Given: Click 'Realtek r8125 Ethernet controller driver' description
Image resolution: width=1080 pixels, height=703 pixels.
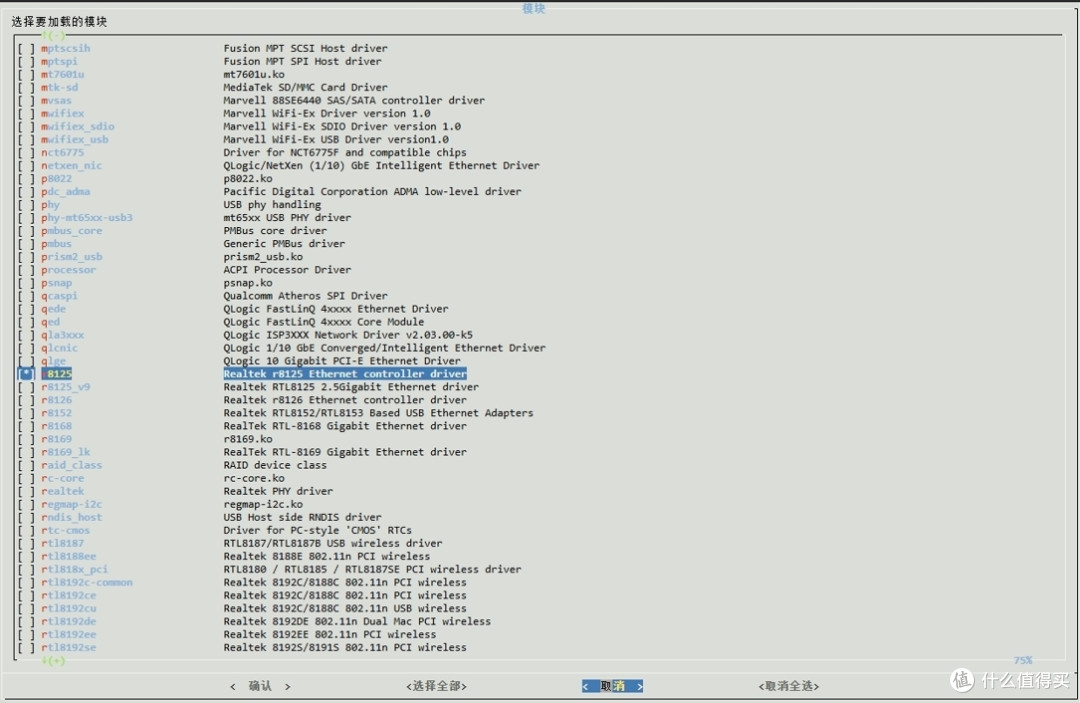Looking at the screenshot, I should (345, 374).
